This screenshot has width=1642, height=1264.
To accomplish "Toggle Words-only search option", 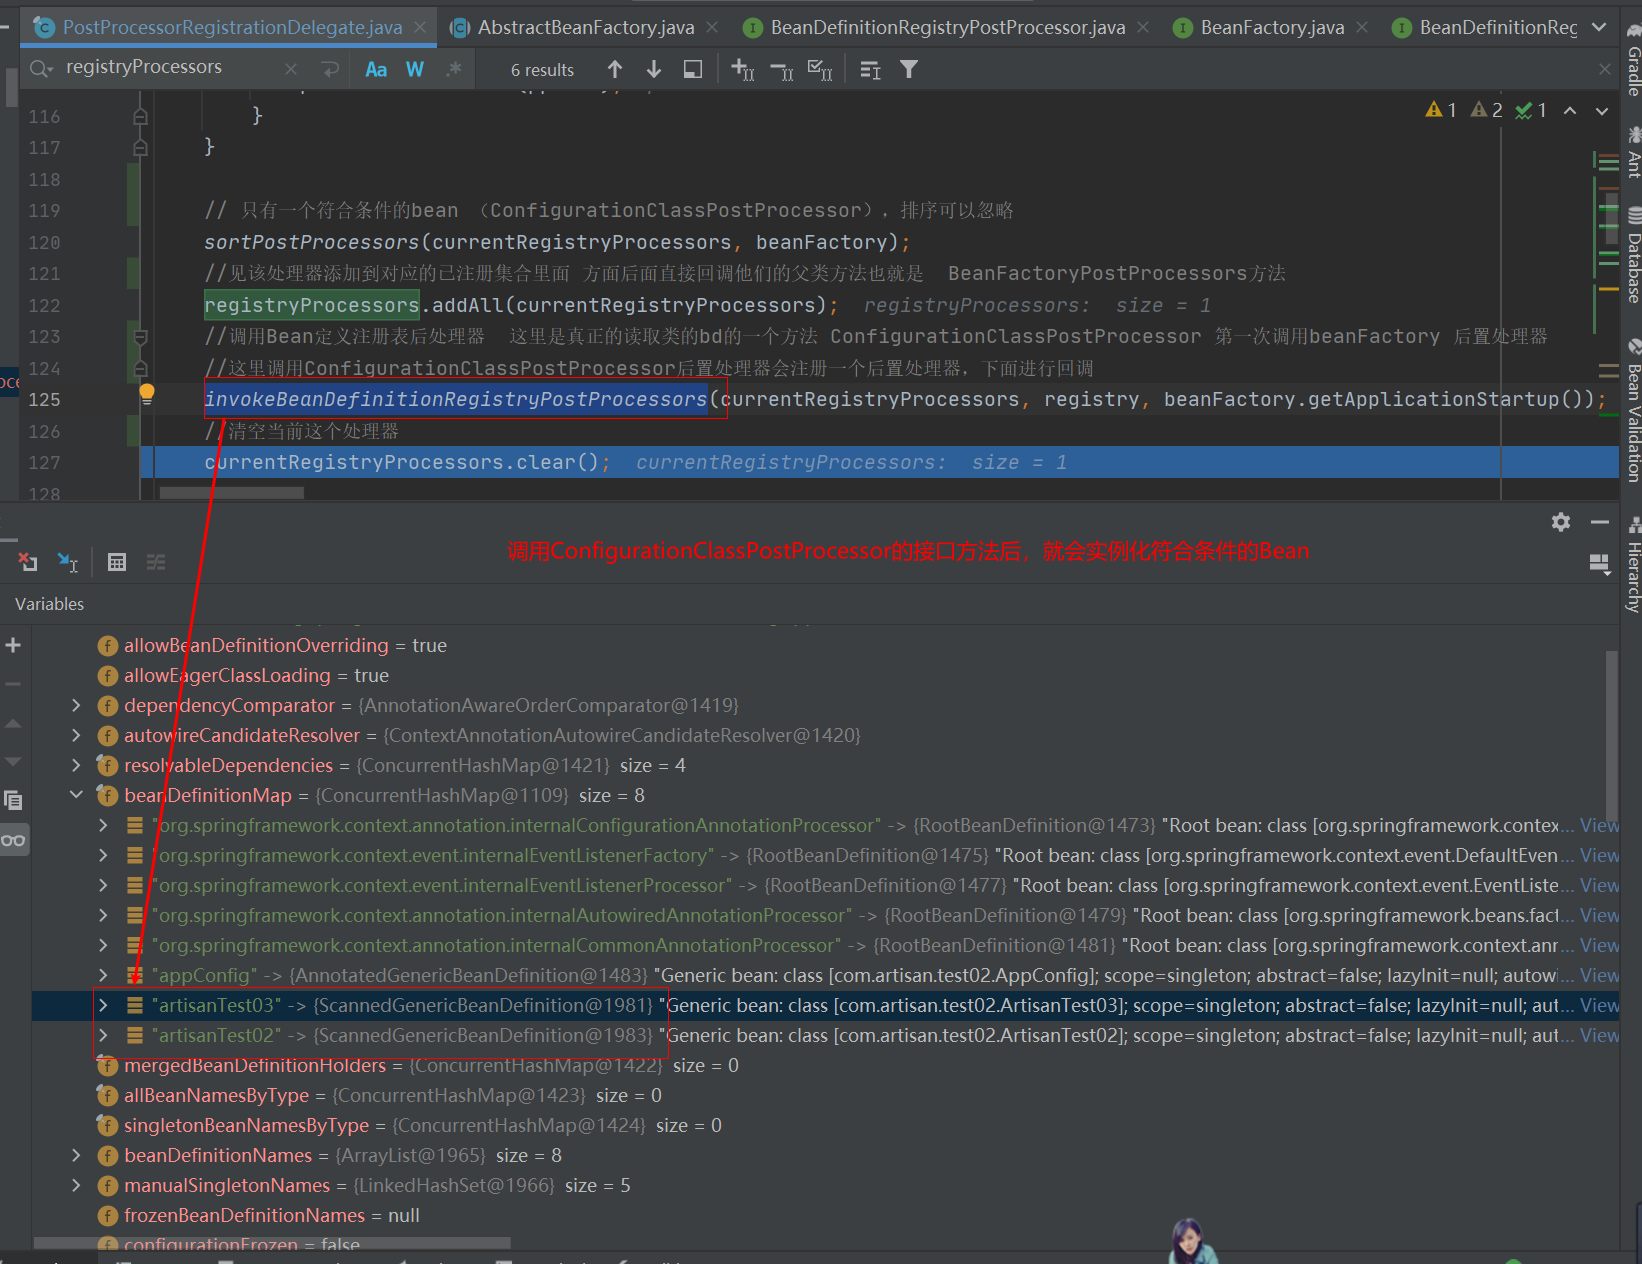I will pos(415,69).
